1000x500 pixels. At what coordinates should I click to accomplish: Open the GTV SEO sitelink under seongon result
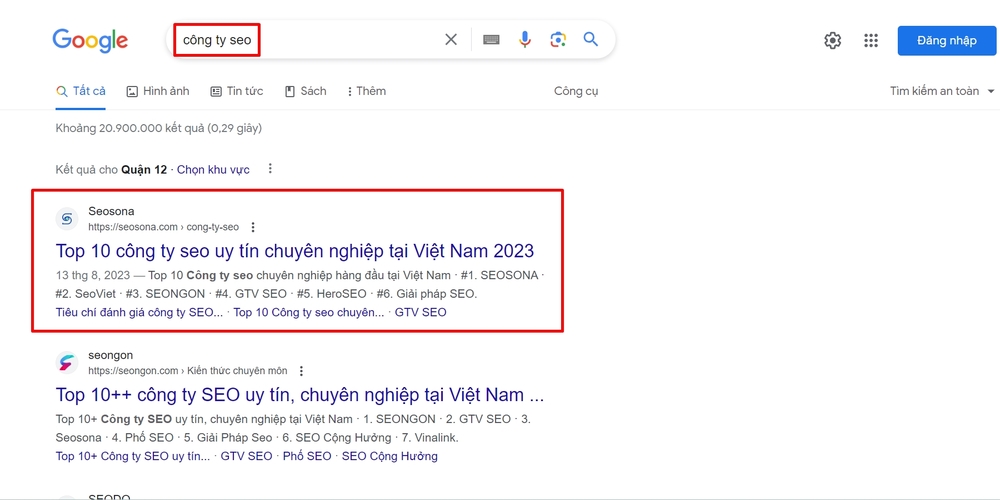[x=246, y=456]
